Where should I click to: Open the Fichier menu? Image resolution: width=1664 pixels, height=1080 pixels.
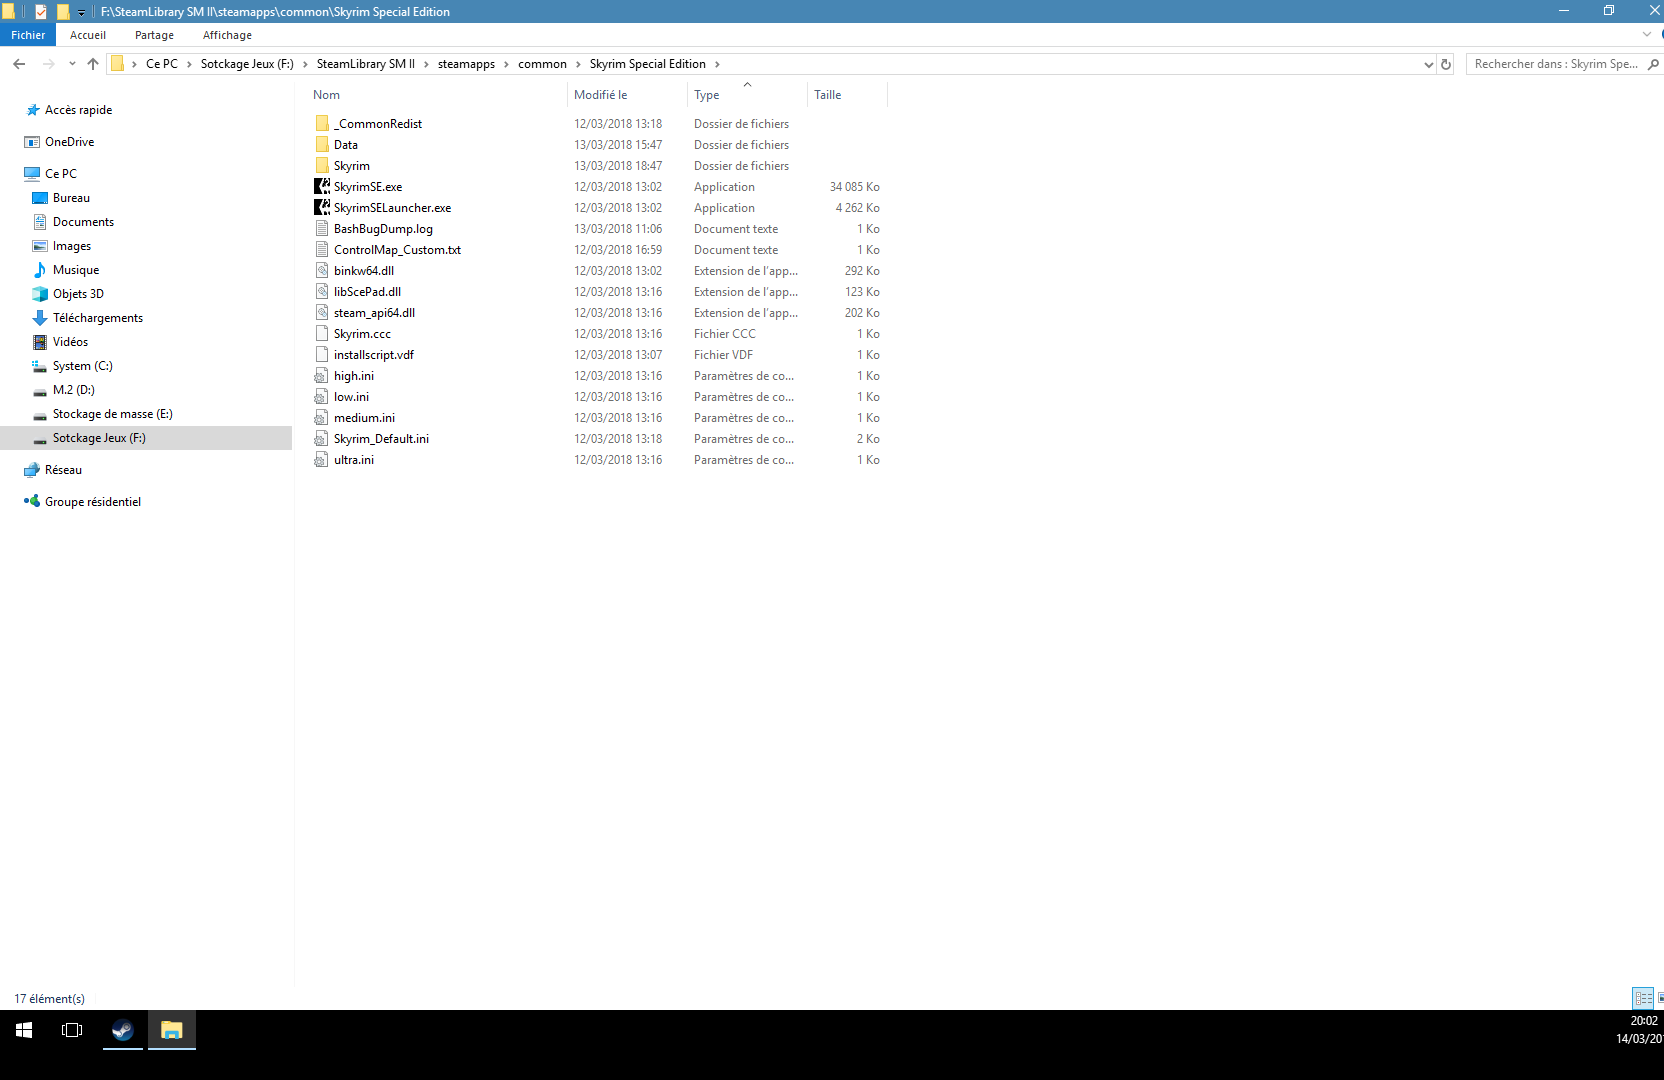click(x=28, y=35)
